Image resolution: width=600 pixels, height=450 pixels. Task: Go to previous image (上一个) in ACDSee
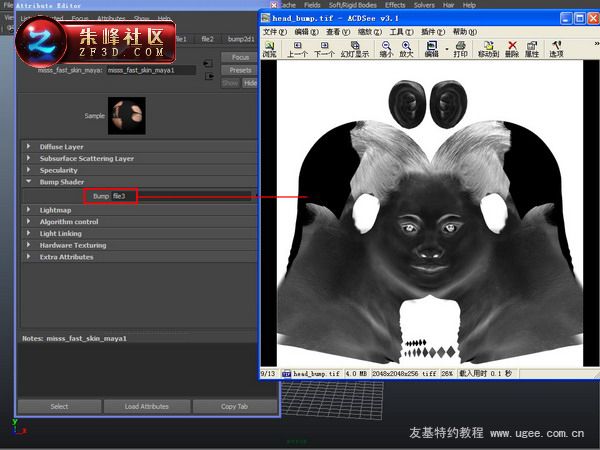[297, 49]
